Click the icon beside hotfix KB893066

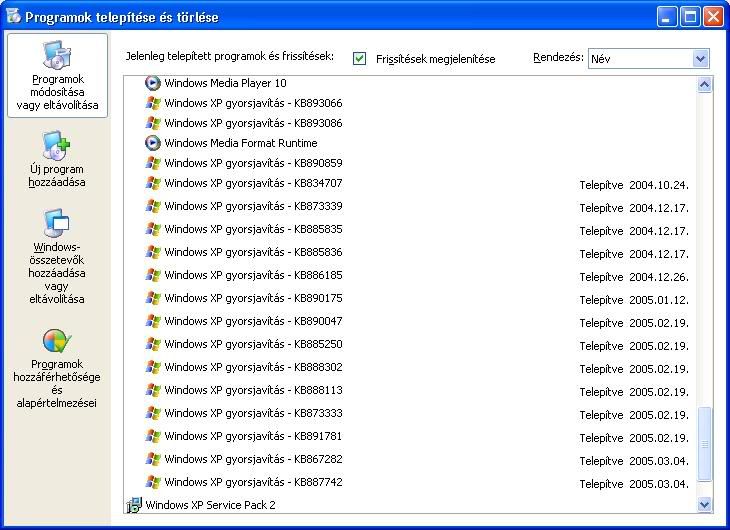click(153, 103)
